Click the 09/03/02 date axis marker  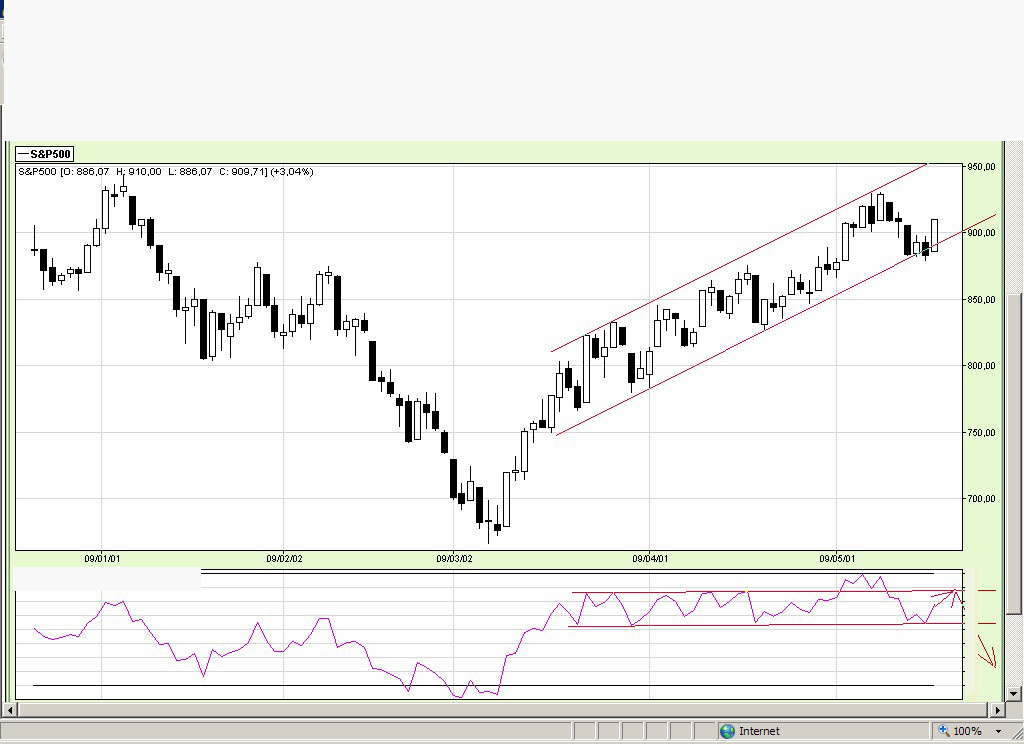454,558
